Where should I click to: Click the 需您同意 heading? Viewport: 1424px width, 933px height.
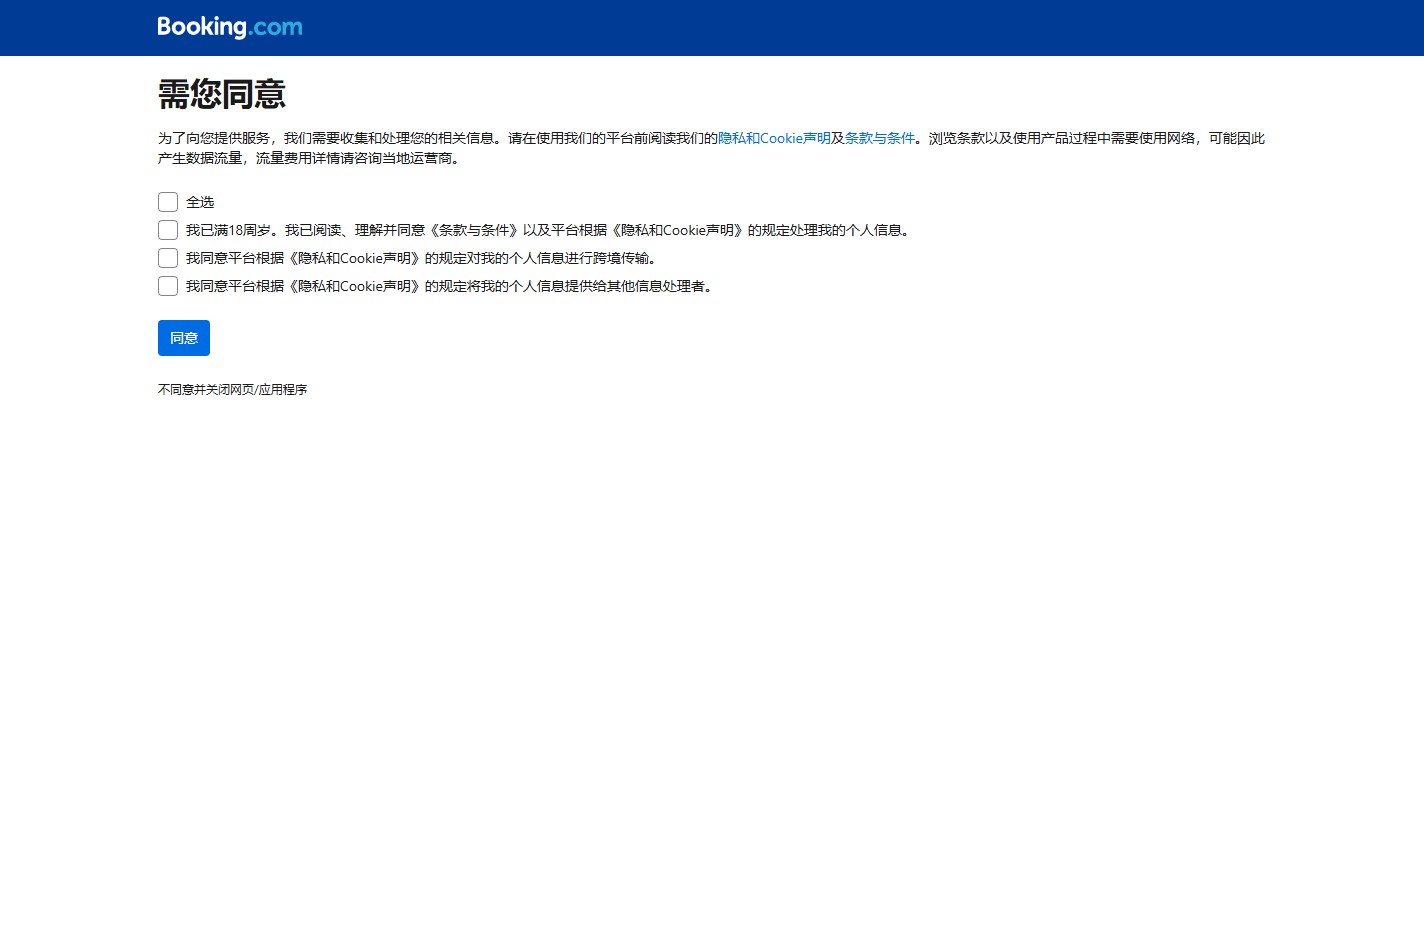[x=222, y=94]
